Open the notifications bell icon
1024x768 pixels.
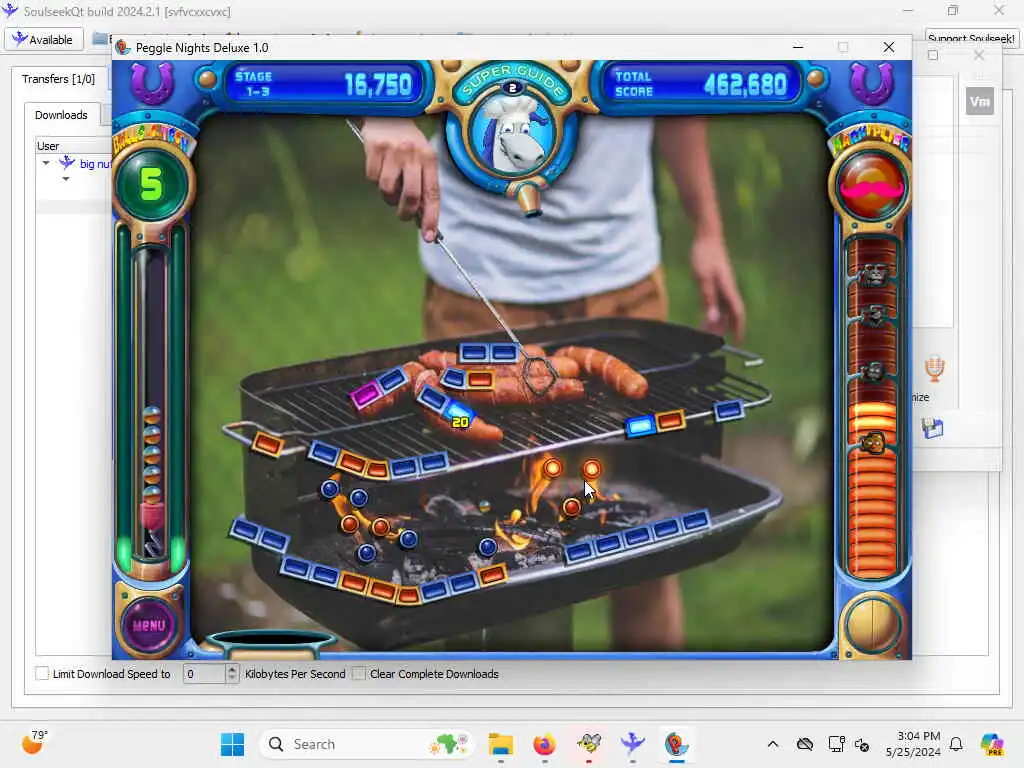956,744
